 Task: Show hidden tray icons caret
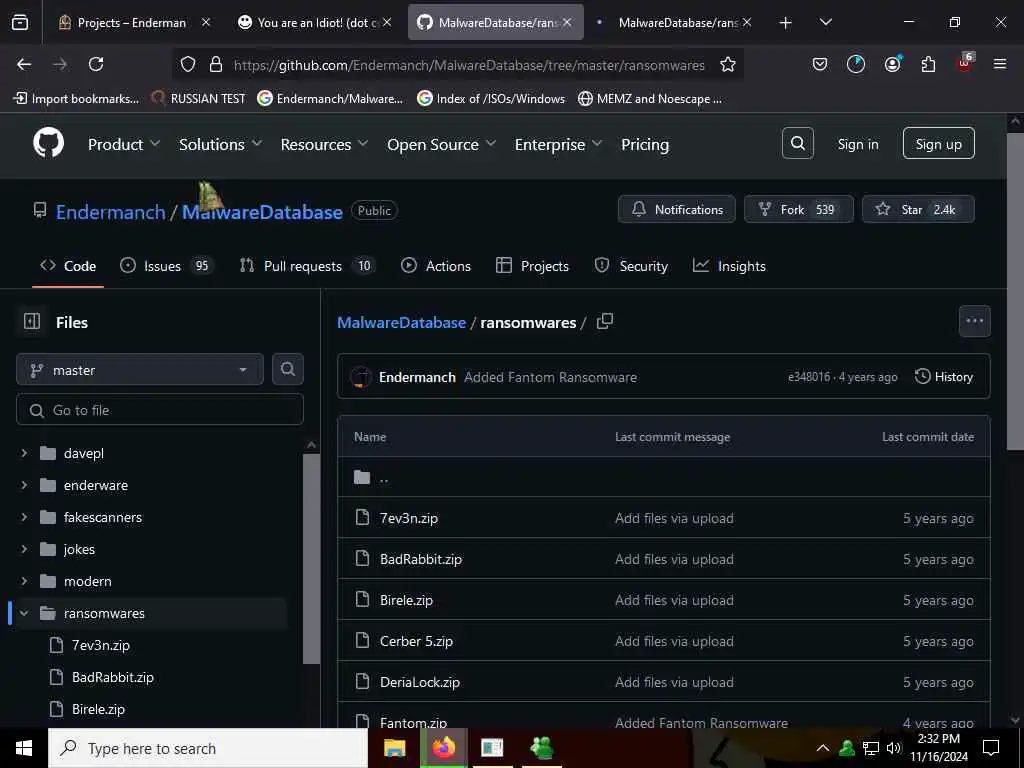tap(823, 748)
